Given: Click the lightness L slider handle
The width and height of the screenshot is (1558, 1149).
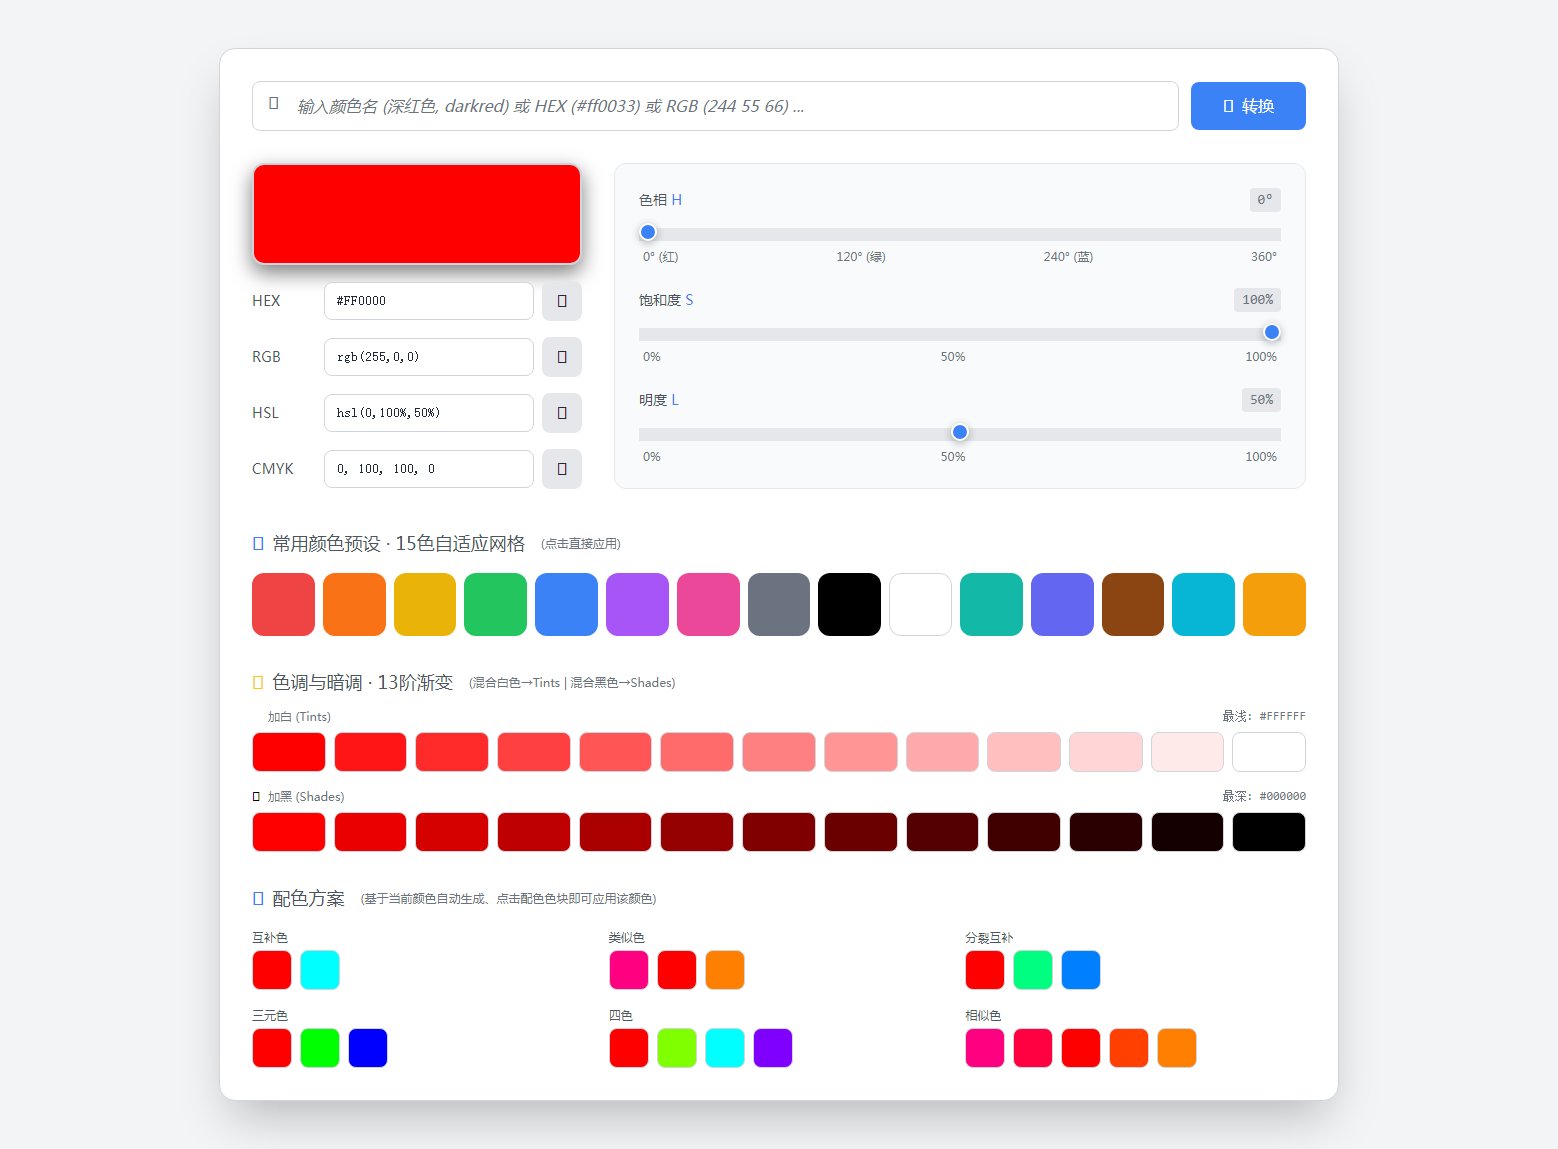Looking at the screenshot, I should point(960,433).
